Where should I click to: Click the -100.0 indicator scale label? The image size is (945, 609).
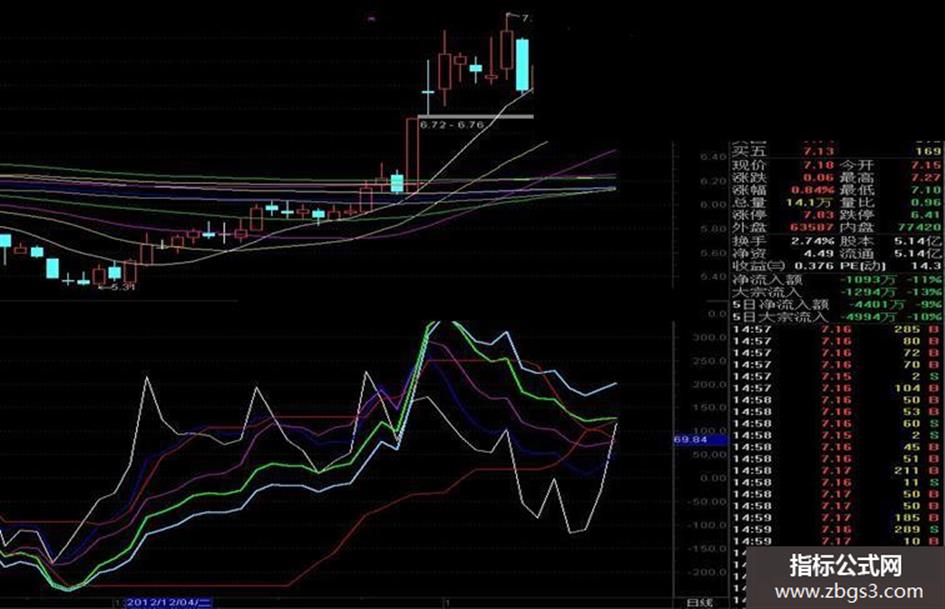click(707, 525)
